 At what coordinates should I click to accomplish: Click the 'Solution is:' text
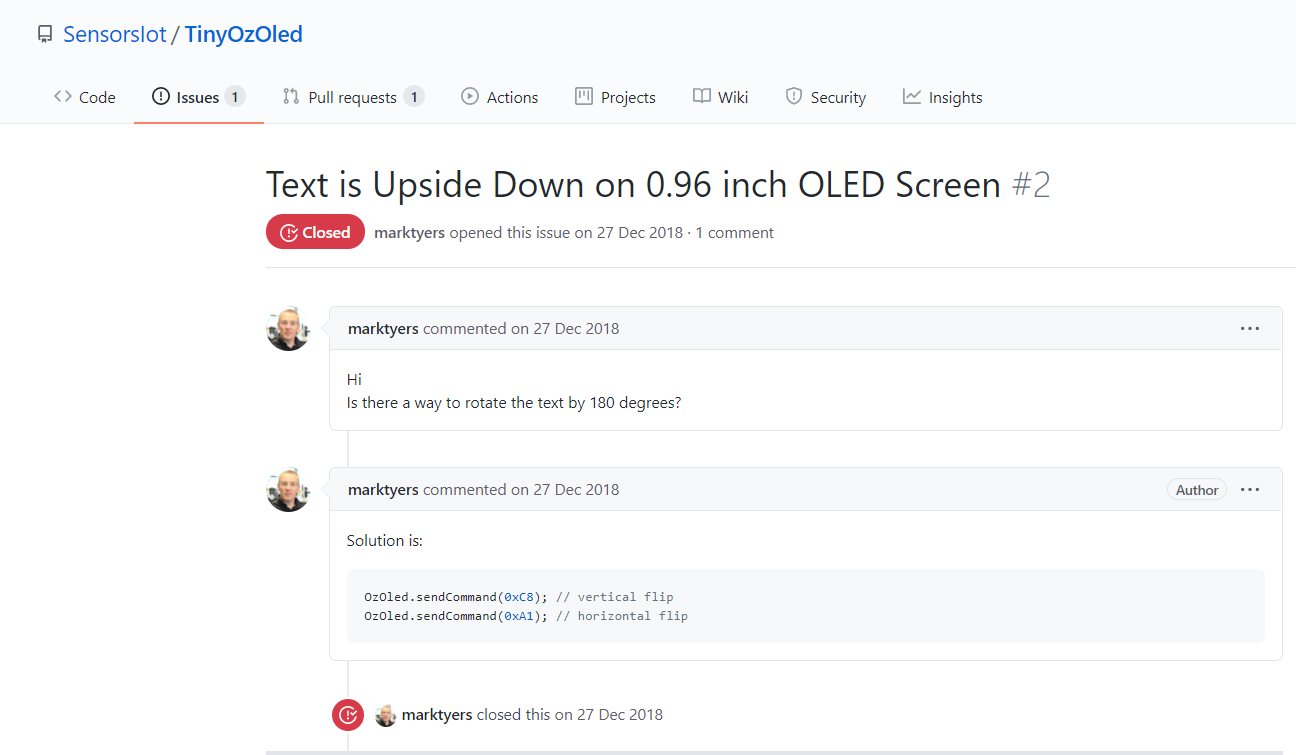385,541
